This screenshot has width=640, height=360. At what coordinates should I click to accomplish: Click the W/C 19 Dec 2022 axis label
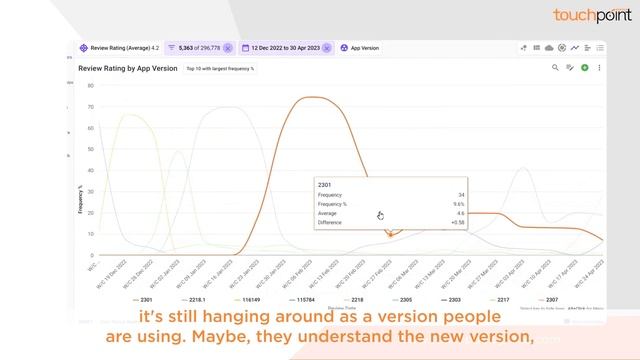click(x=112, y=273)
